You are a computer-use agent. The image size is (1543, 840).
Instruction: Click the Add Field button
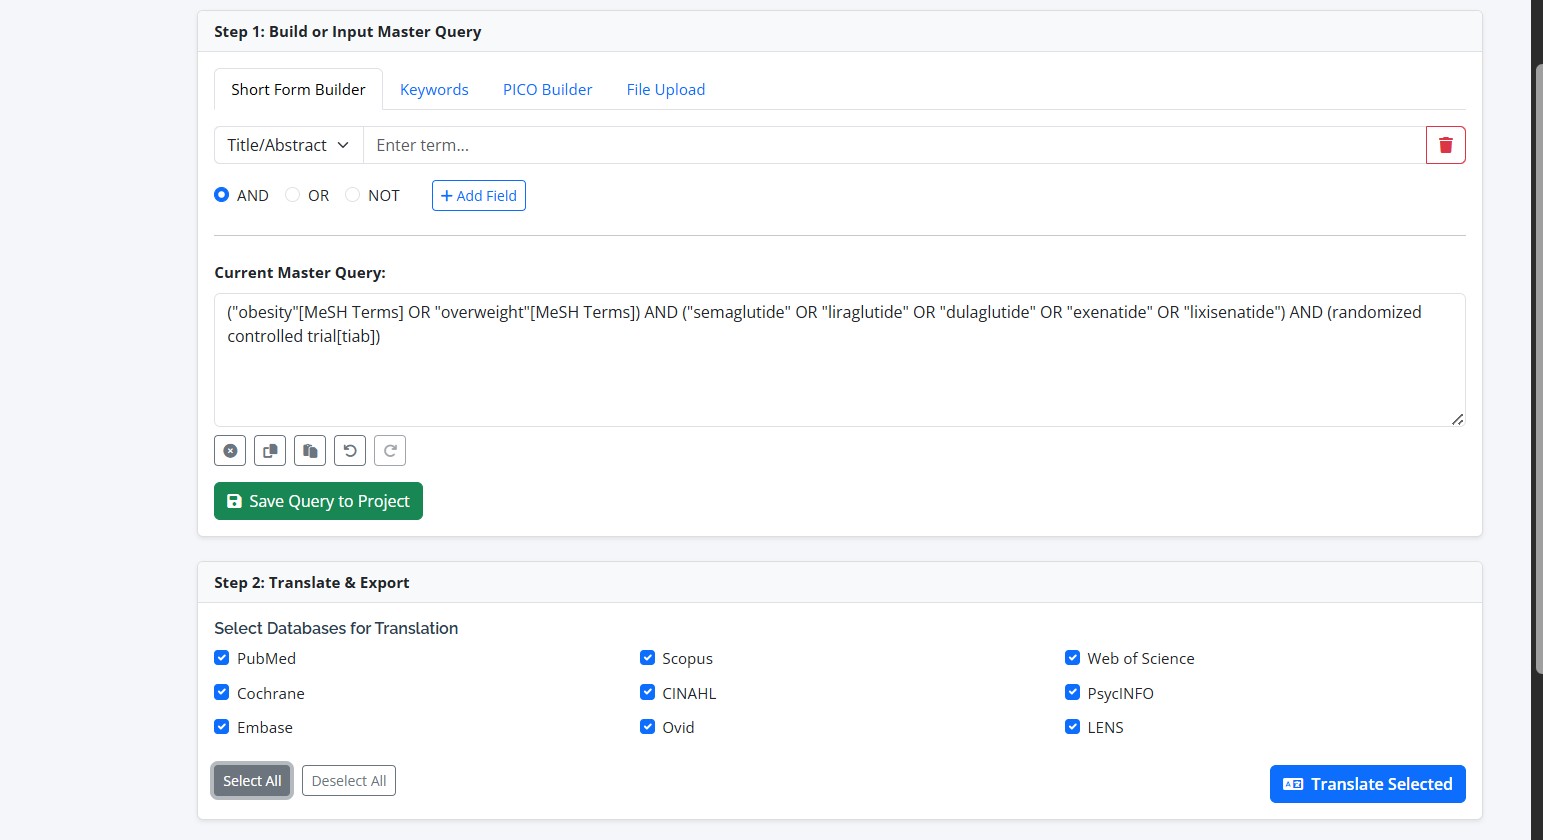coord(478,196)
